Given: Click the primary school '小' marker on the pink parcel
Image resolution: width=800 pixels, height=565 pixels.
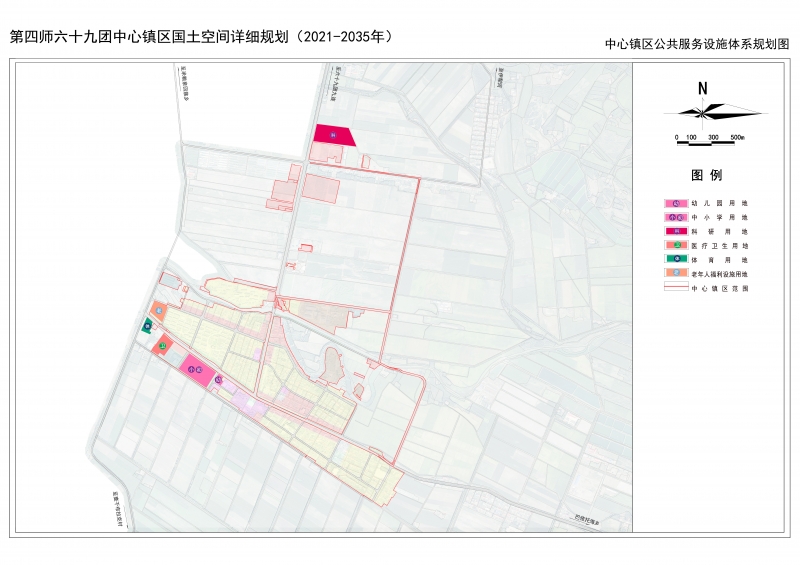Looking at the screenshot, I should tap(191, 369).
